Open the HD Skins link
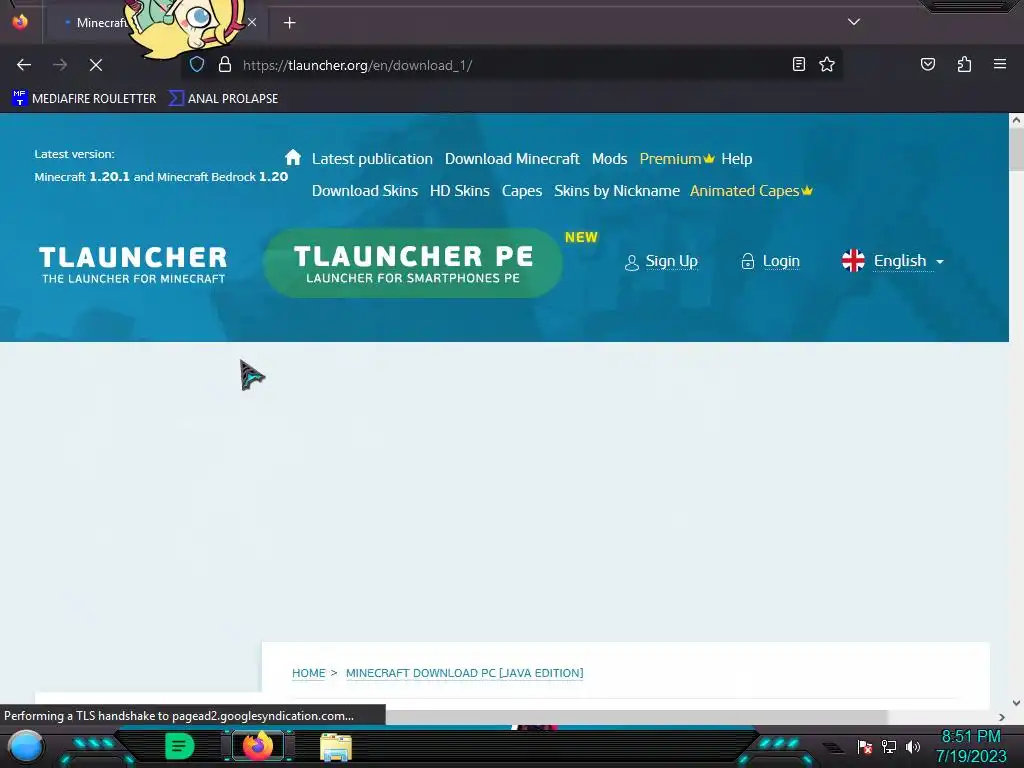The image size is (1024, 768). pos(460,191)
